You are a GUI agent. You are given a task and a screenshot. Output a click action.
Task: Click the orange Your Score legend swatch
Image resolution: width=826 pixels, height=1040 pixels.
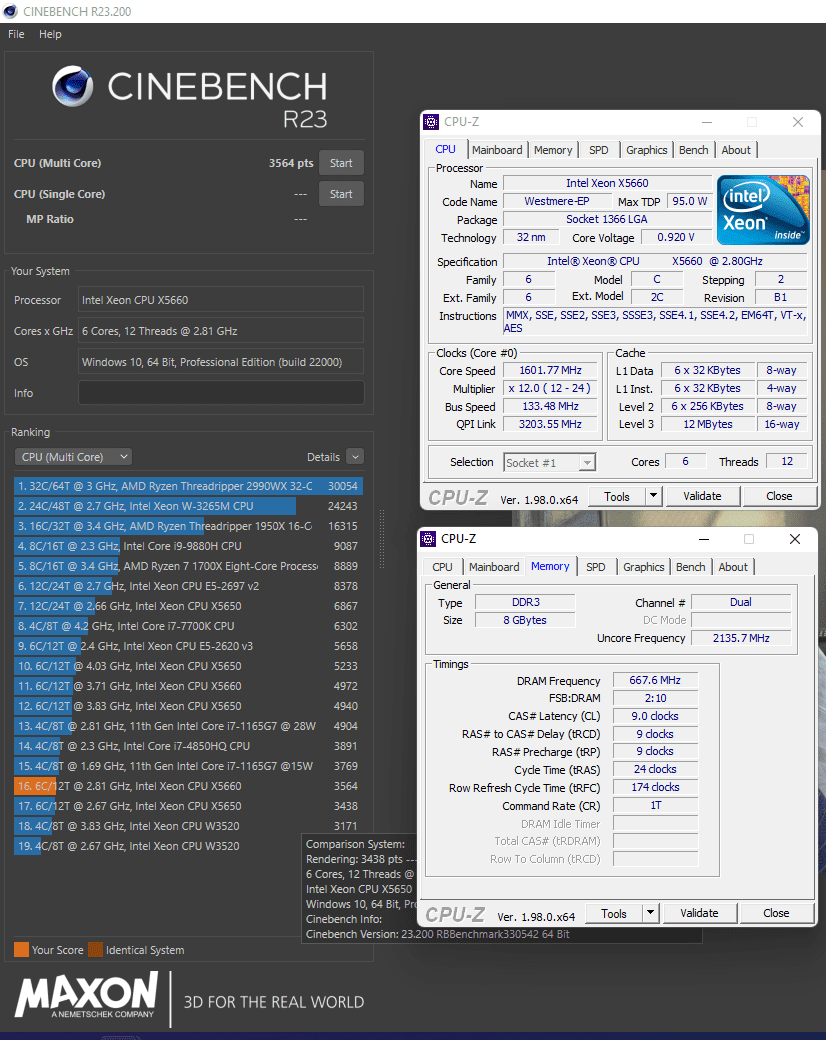coord(21,950)
